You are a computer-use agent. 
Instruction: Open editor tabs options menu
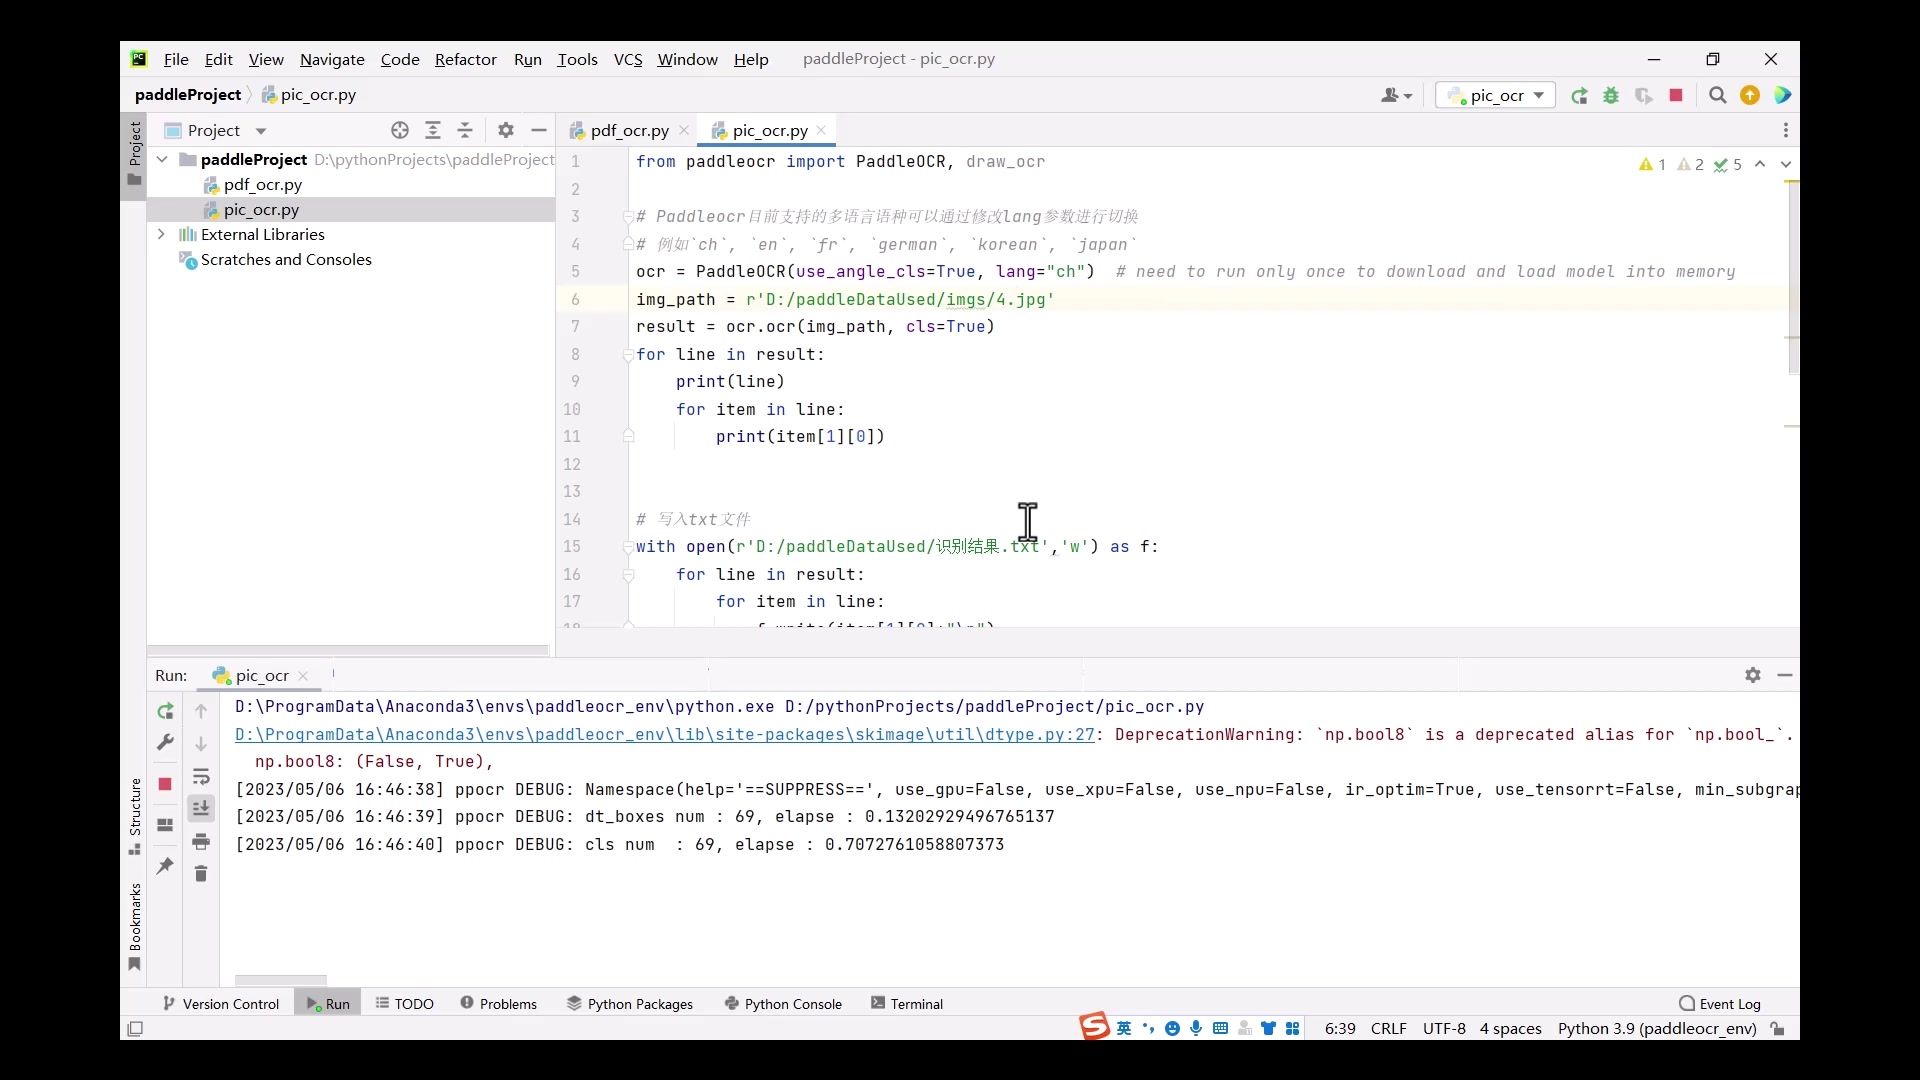click(1786, 131)
